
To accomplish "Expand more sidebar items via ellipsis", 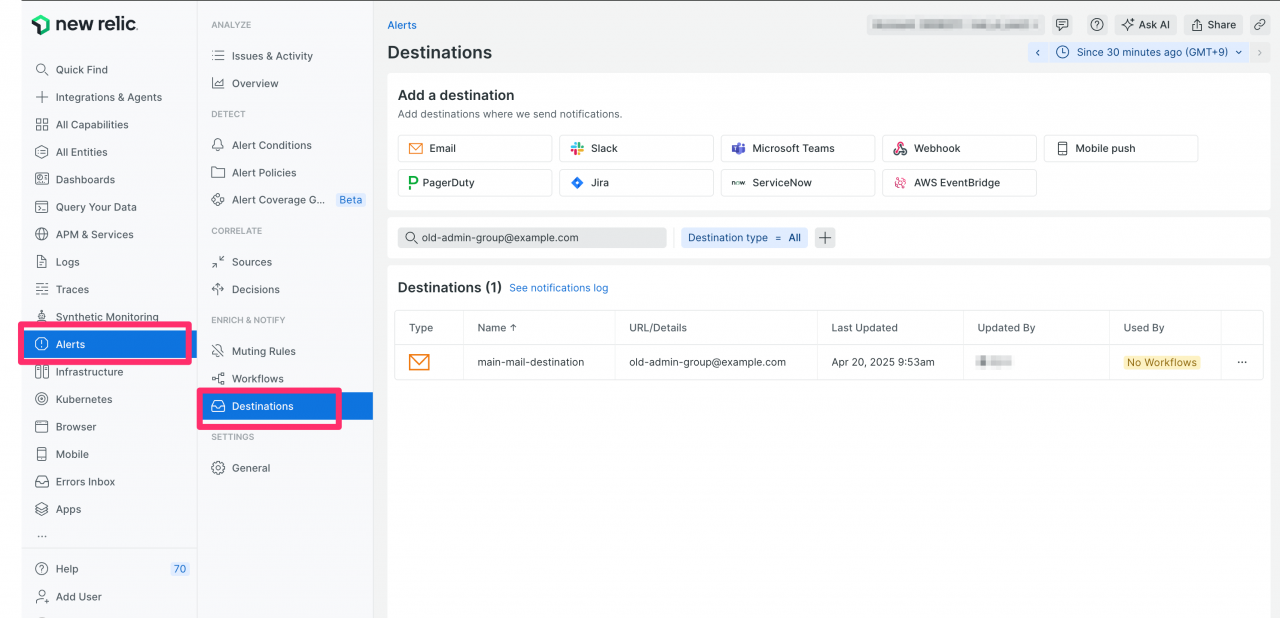I will tap(42, 536).
